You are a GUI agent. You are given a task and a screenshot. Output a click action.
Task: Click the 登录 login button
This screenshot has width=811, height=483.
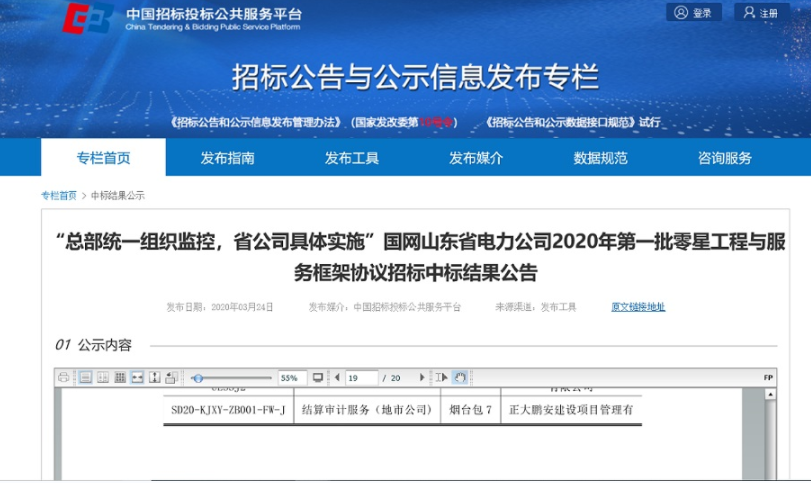694,13
